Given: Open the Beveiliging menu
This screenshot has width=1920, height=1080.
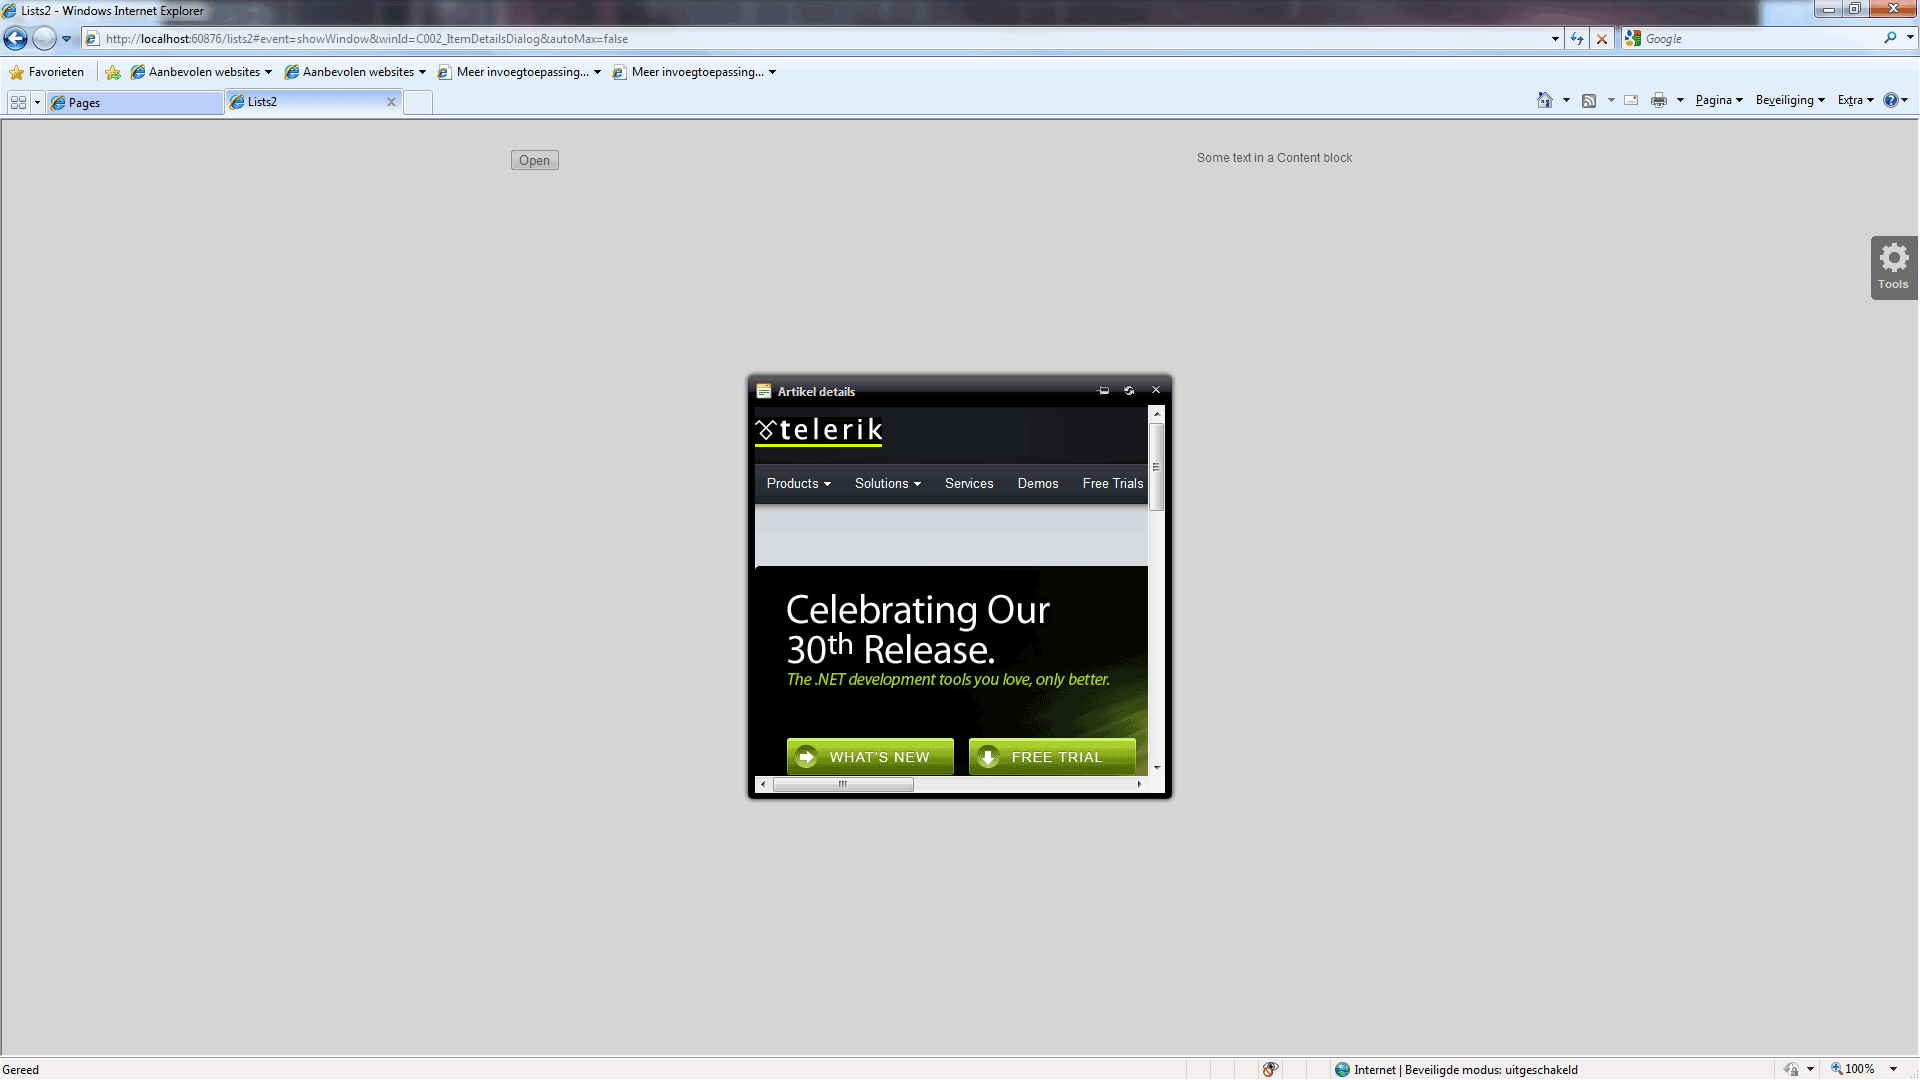Looking at the screenshot, I should 1790,100.
